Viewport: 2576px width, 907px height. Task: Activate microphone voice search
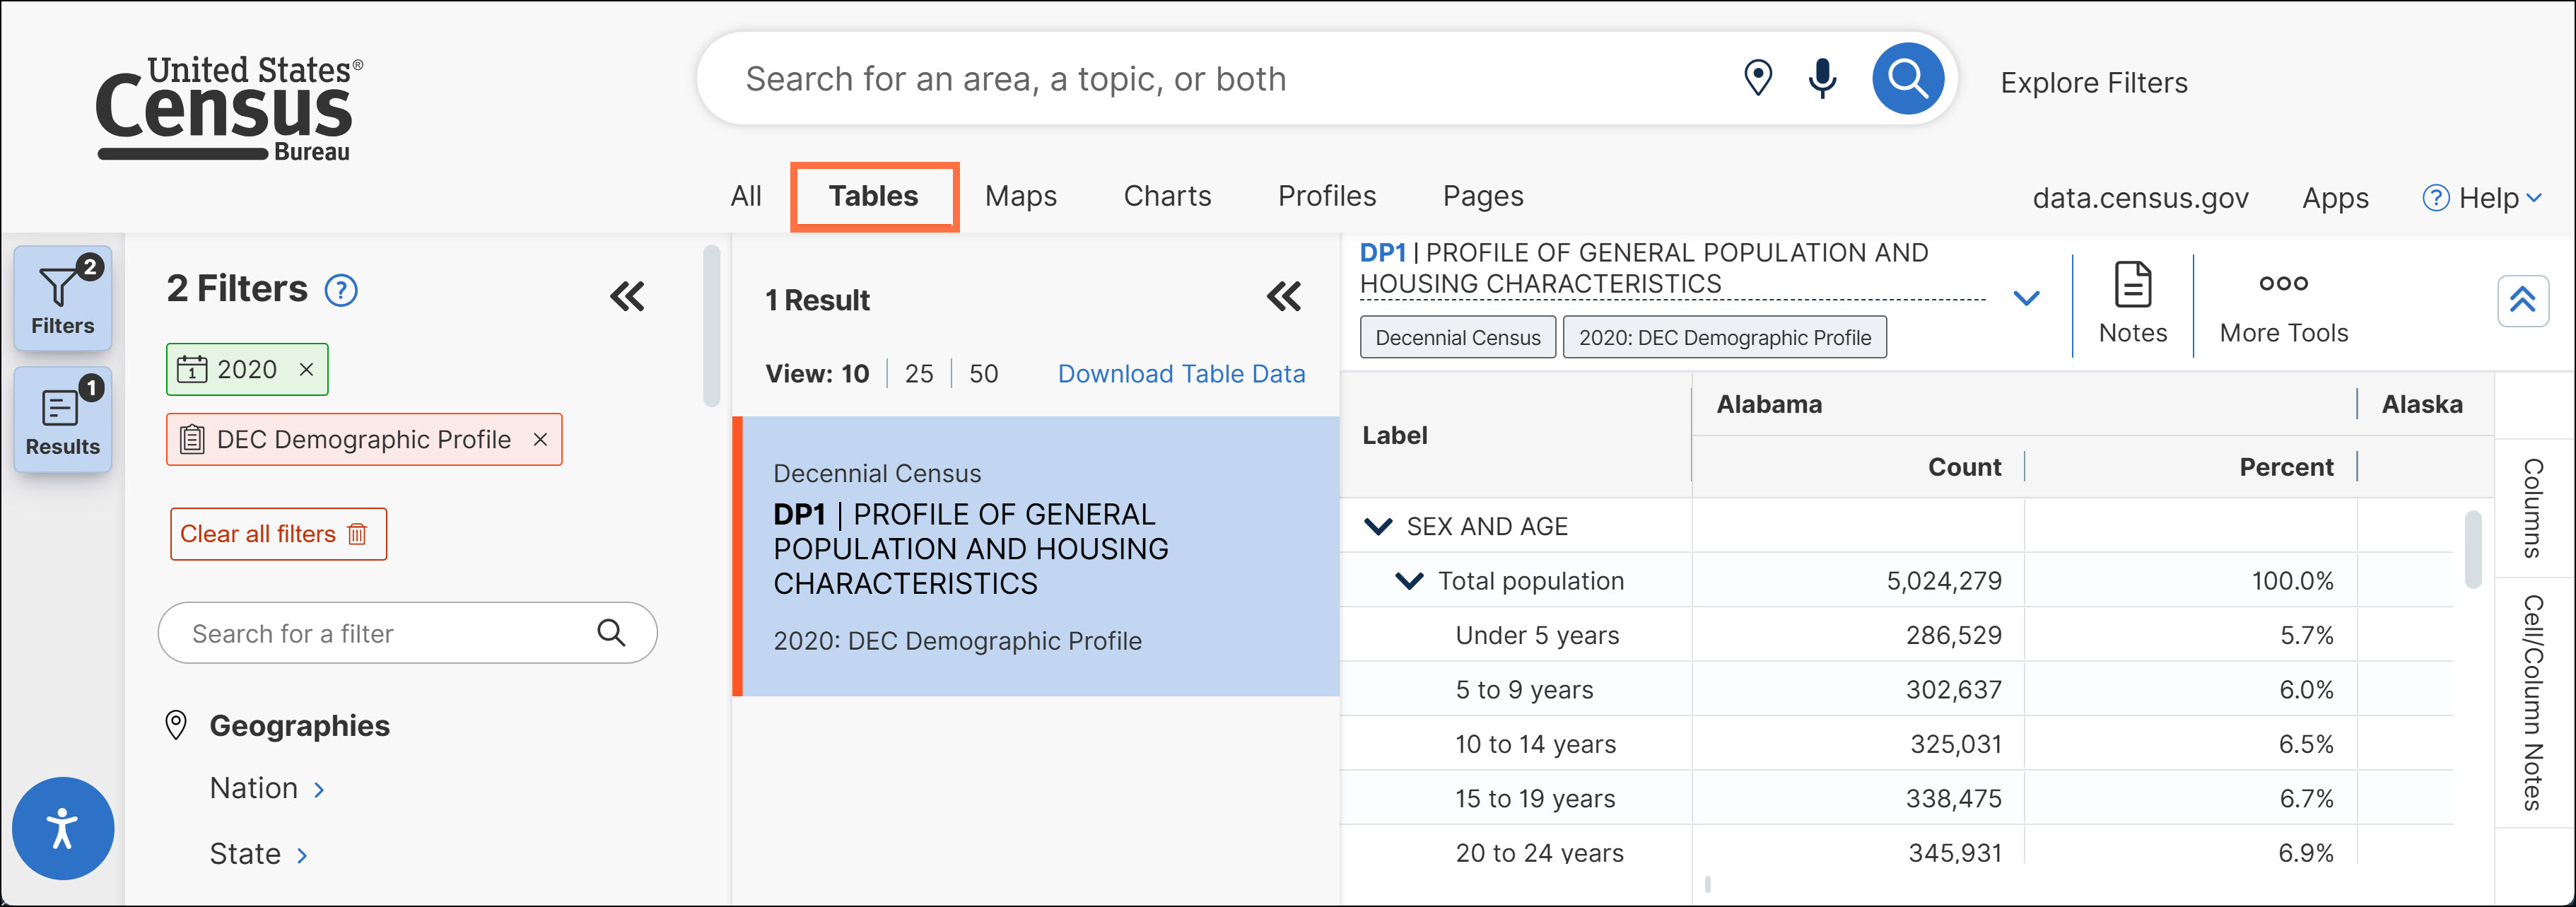1822,78
